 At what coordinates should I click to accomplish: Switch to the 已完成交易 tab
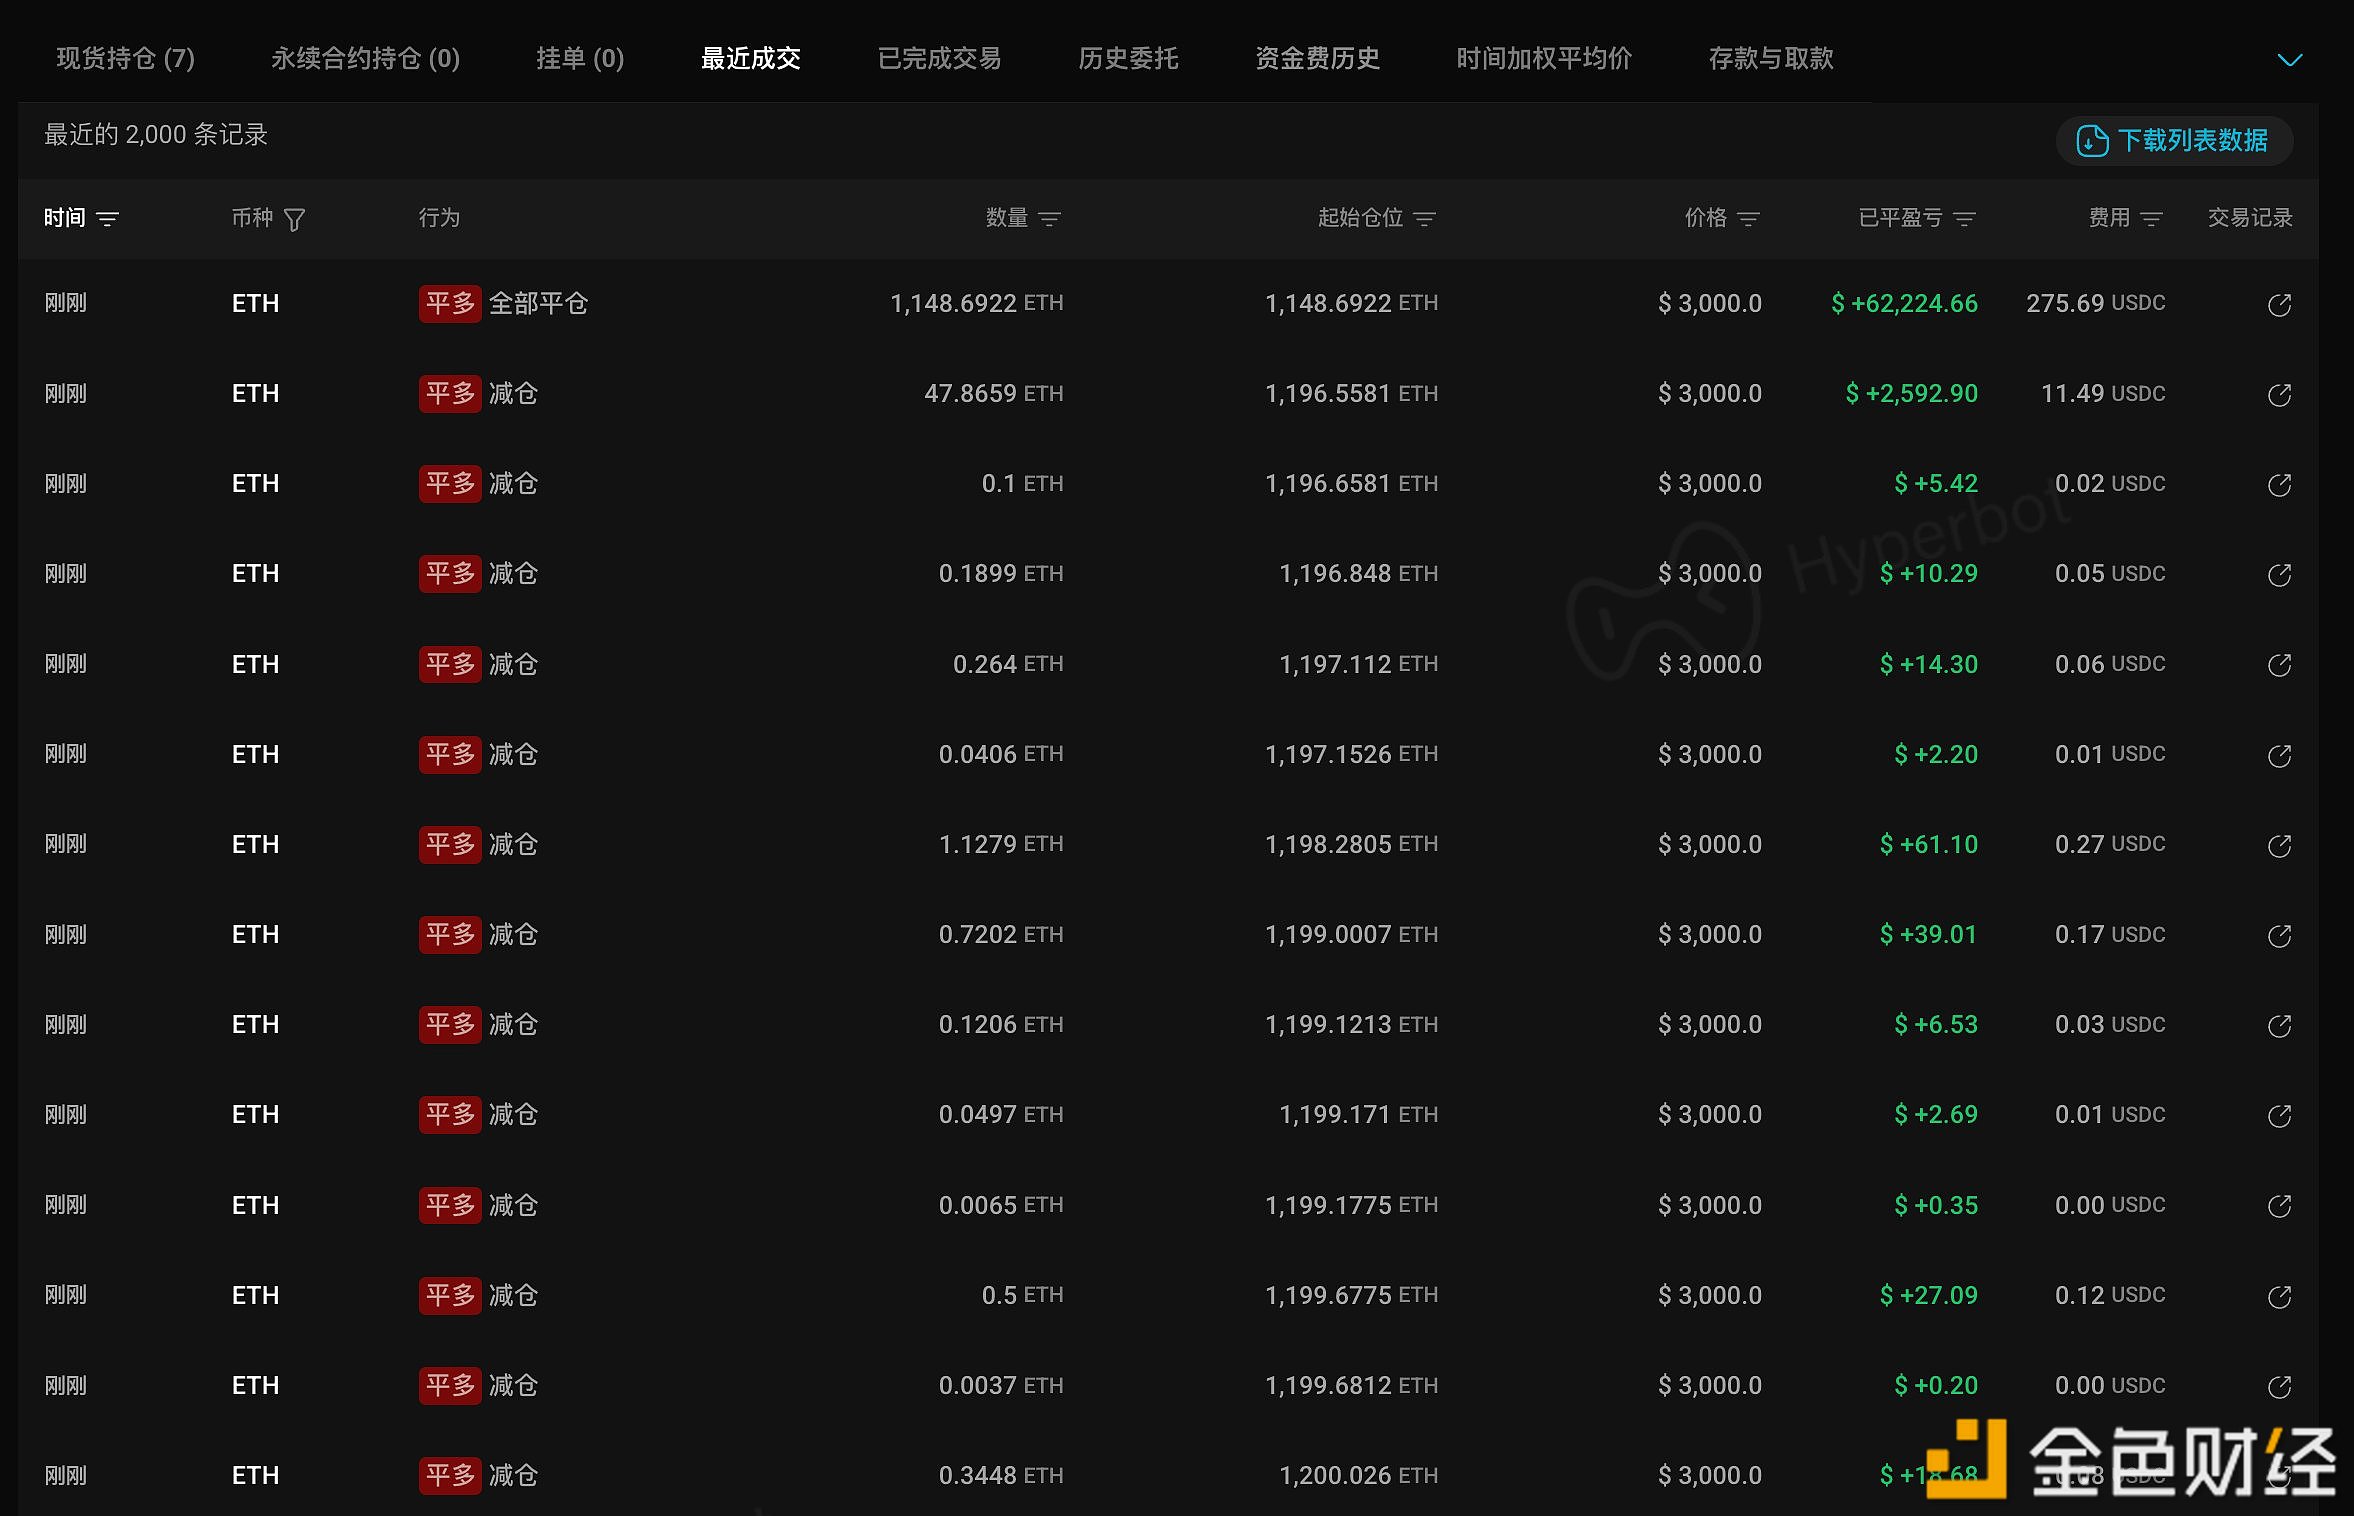point(938,59)
